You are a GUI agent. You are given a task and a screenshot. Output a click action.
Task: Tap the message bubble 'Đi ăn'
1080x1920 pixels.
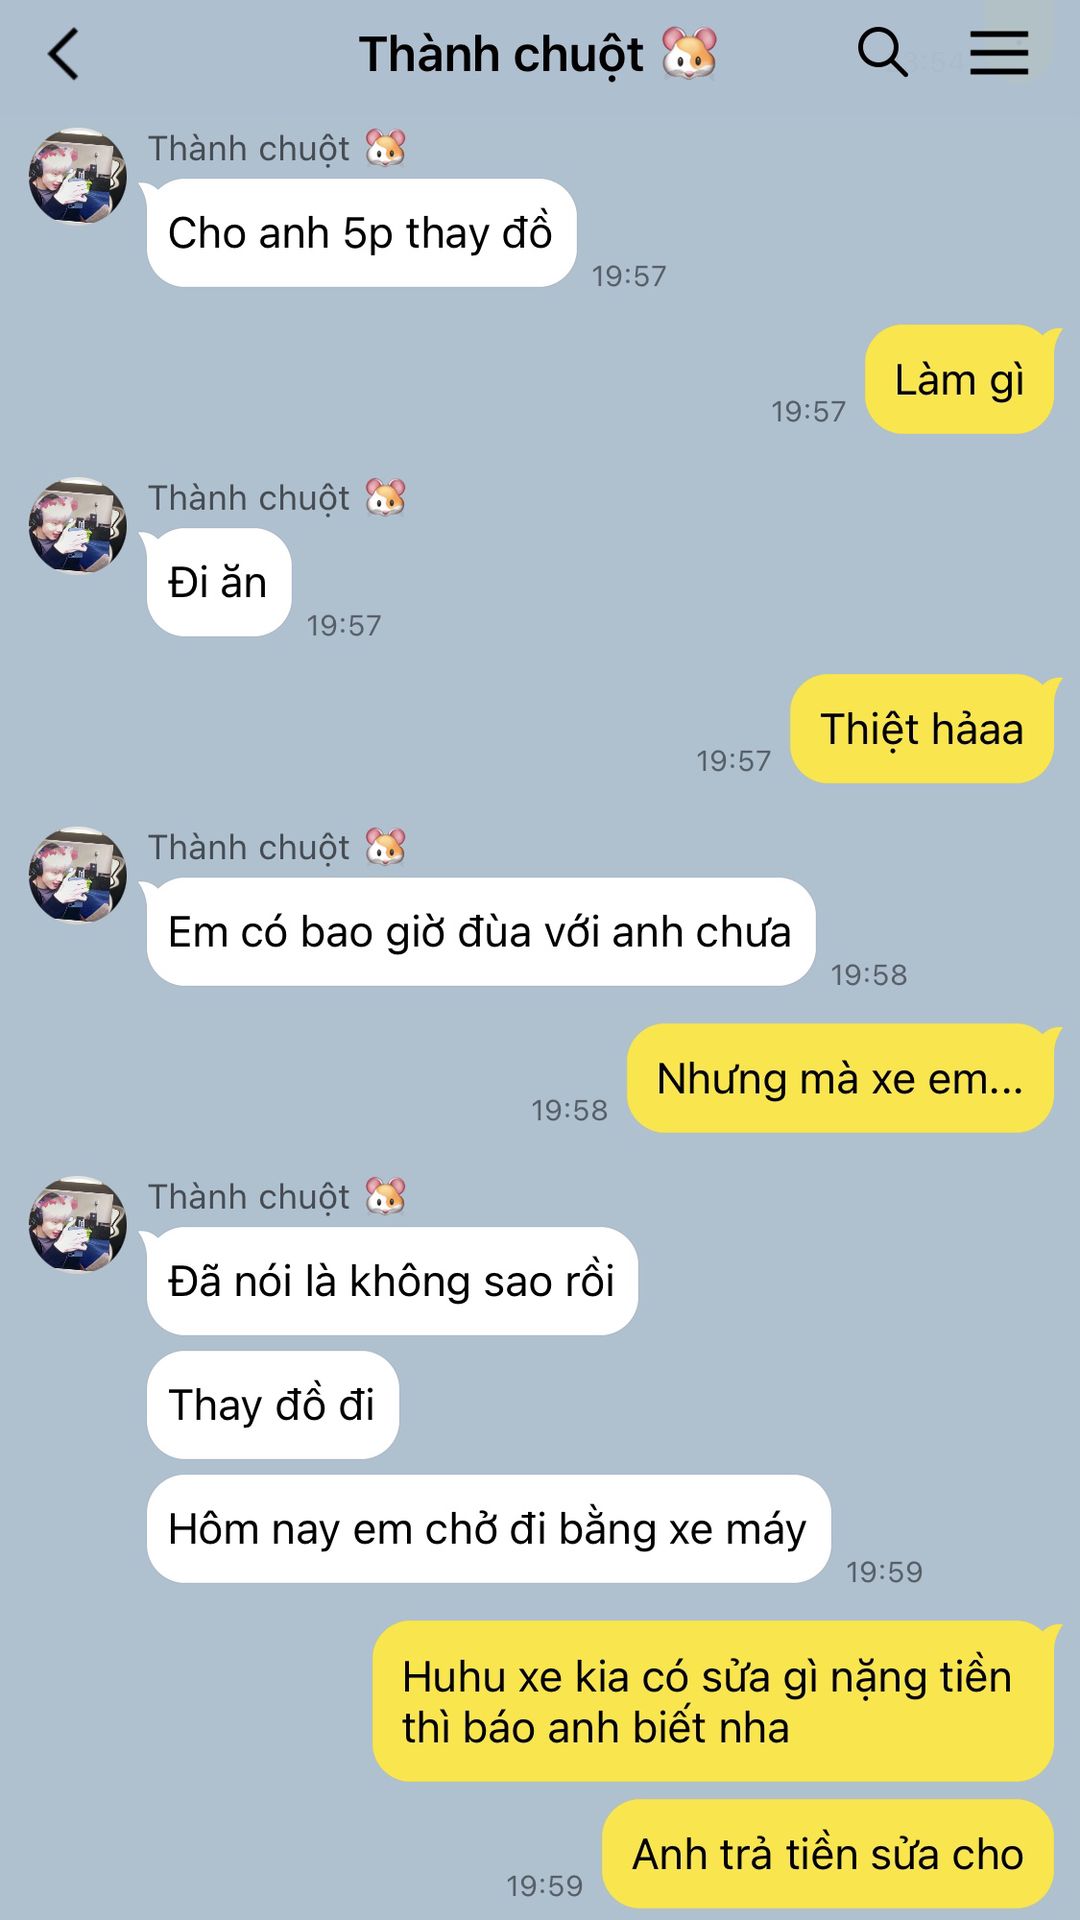(x=219, y=582)
